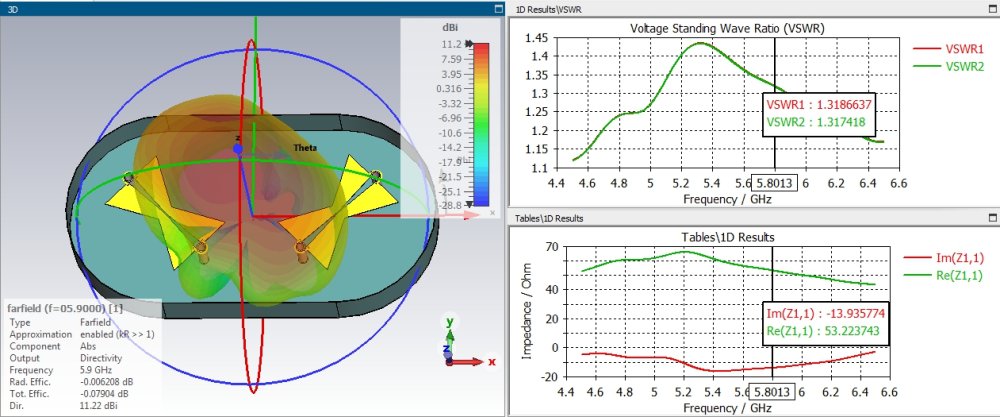
Task: Maximize the Tables 1D Results panel
Action: [992, 217]
